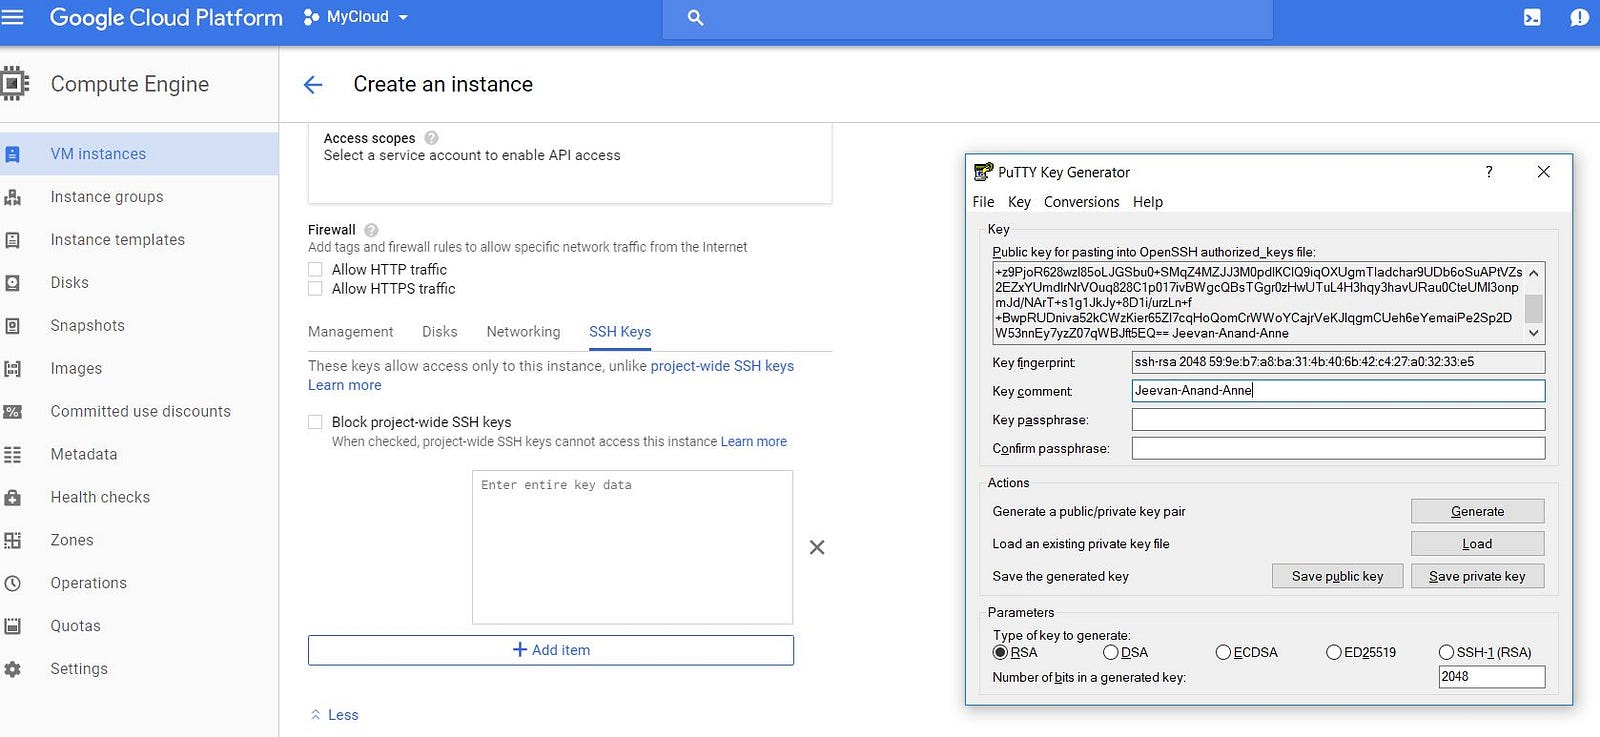Image resolution: width=1600 pixels, height=737 pixels.
Task: Collapse the options with Less expander
Action: pos(334,715)
